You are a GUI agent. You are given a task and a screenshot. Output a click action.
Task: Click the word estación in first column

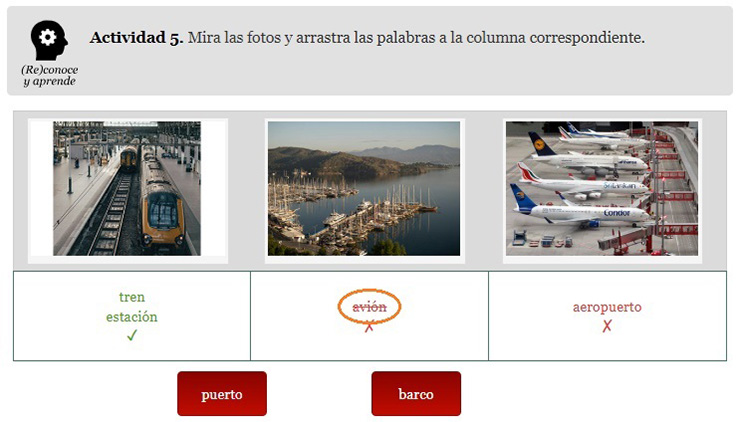coord(132,317)
